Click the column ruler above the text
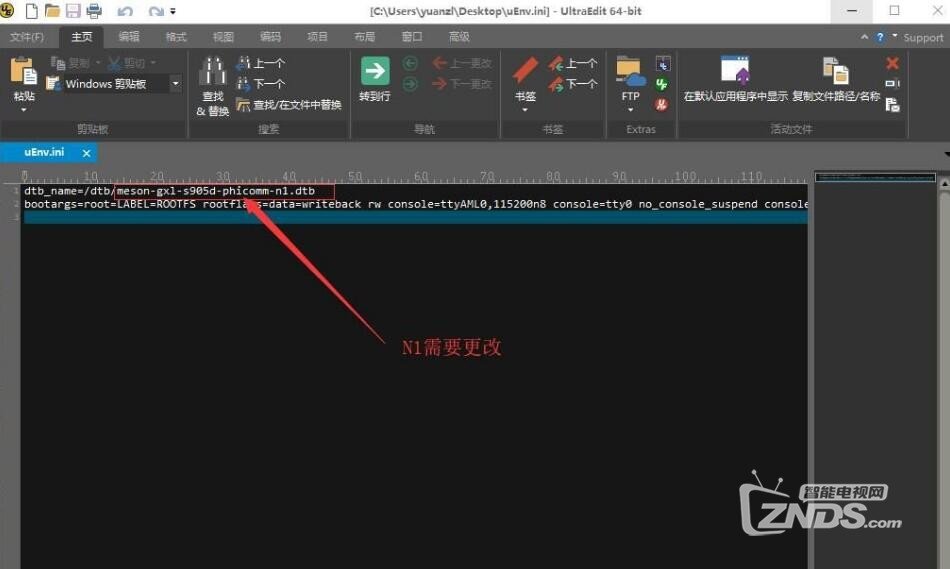The width and height of the screenshot is (950, 569). click(414, 176)
